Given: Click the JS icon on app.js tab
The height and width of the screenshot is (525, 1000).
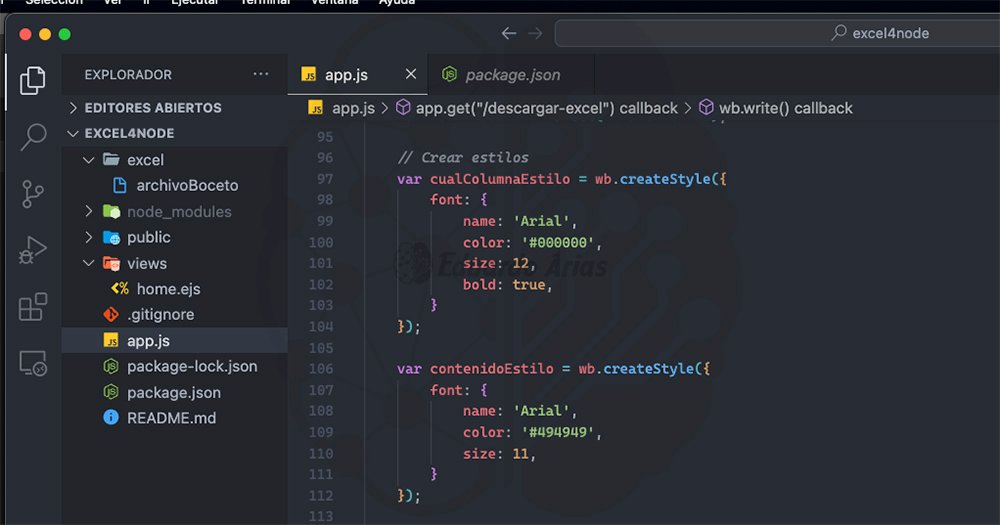Looking at the screenshot, I should click(x=309, y=75).
